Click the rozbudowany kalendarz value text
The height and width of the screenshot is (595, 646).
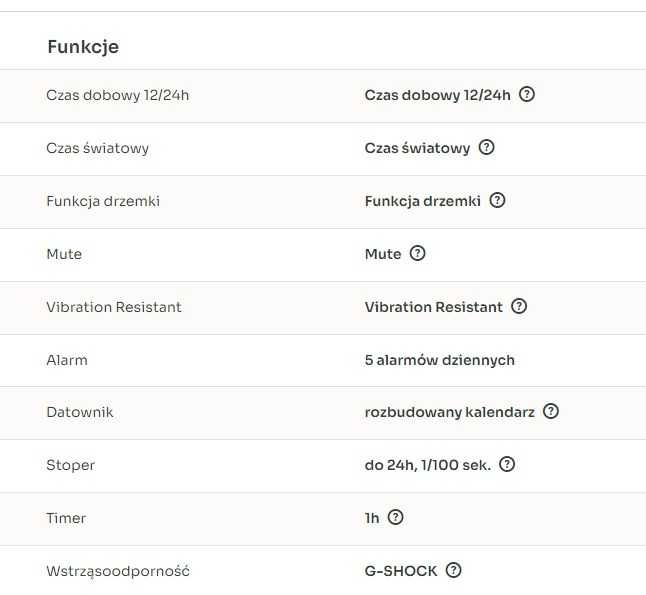449,412
